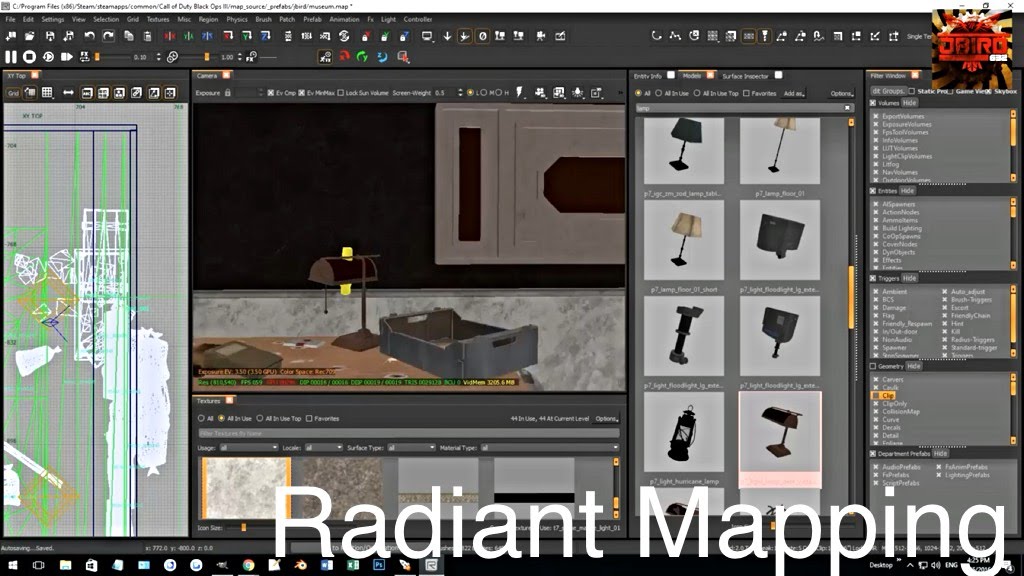Open the Surface Type dropdown
Viewport: 1024px width, 576px height.
coord(411,447)
